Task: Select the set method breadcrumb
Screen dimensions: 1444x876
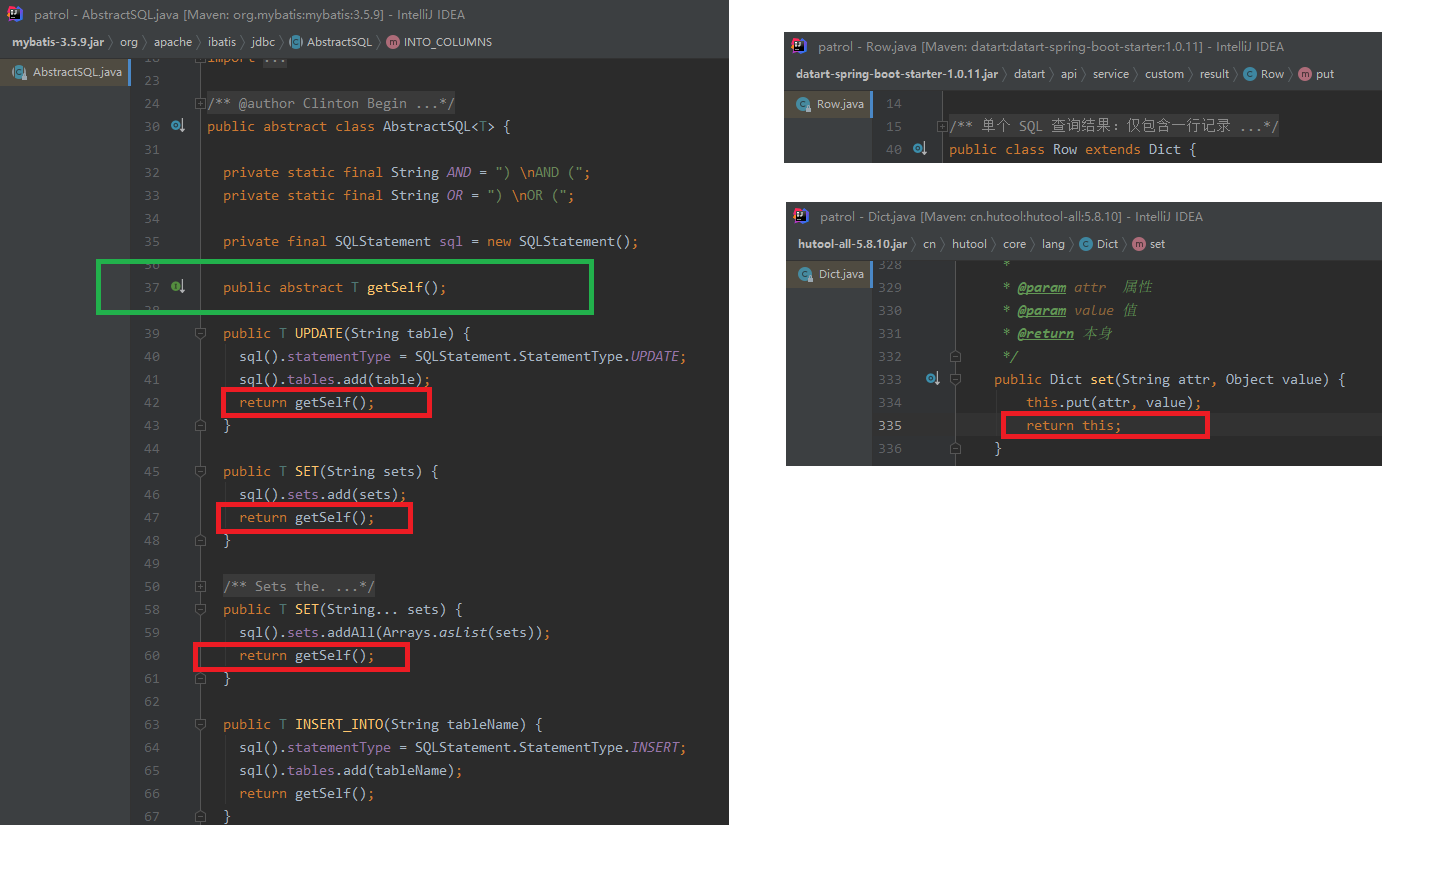Action: pos(1149,244)
